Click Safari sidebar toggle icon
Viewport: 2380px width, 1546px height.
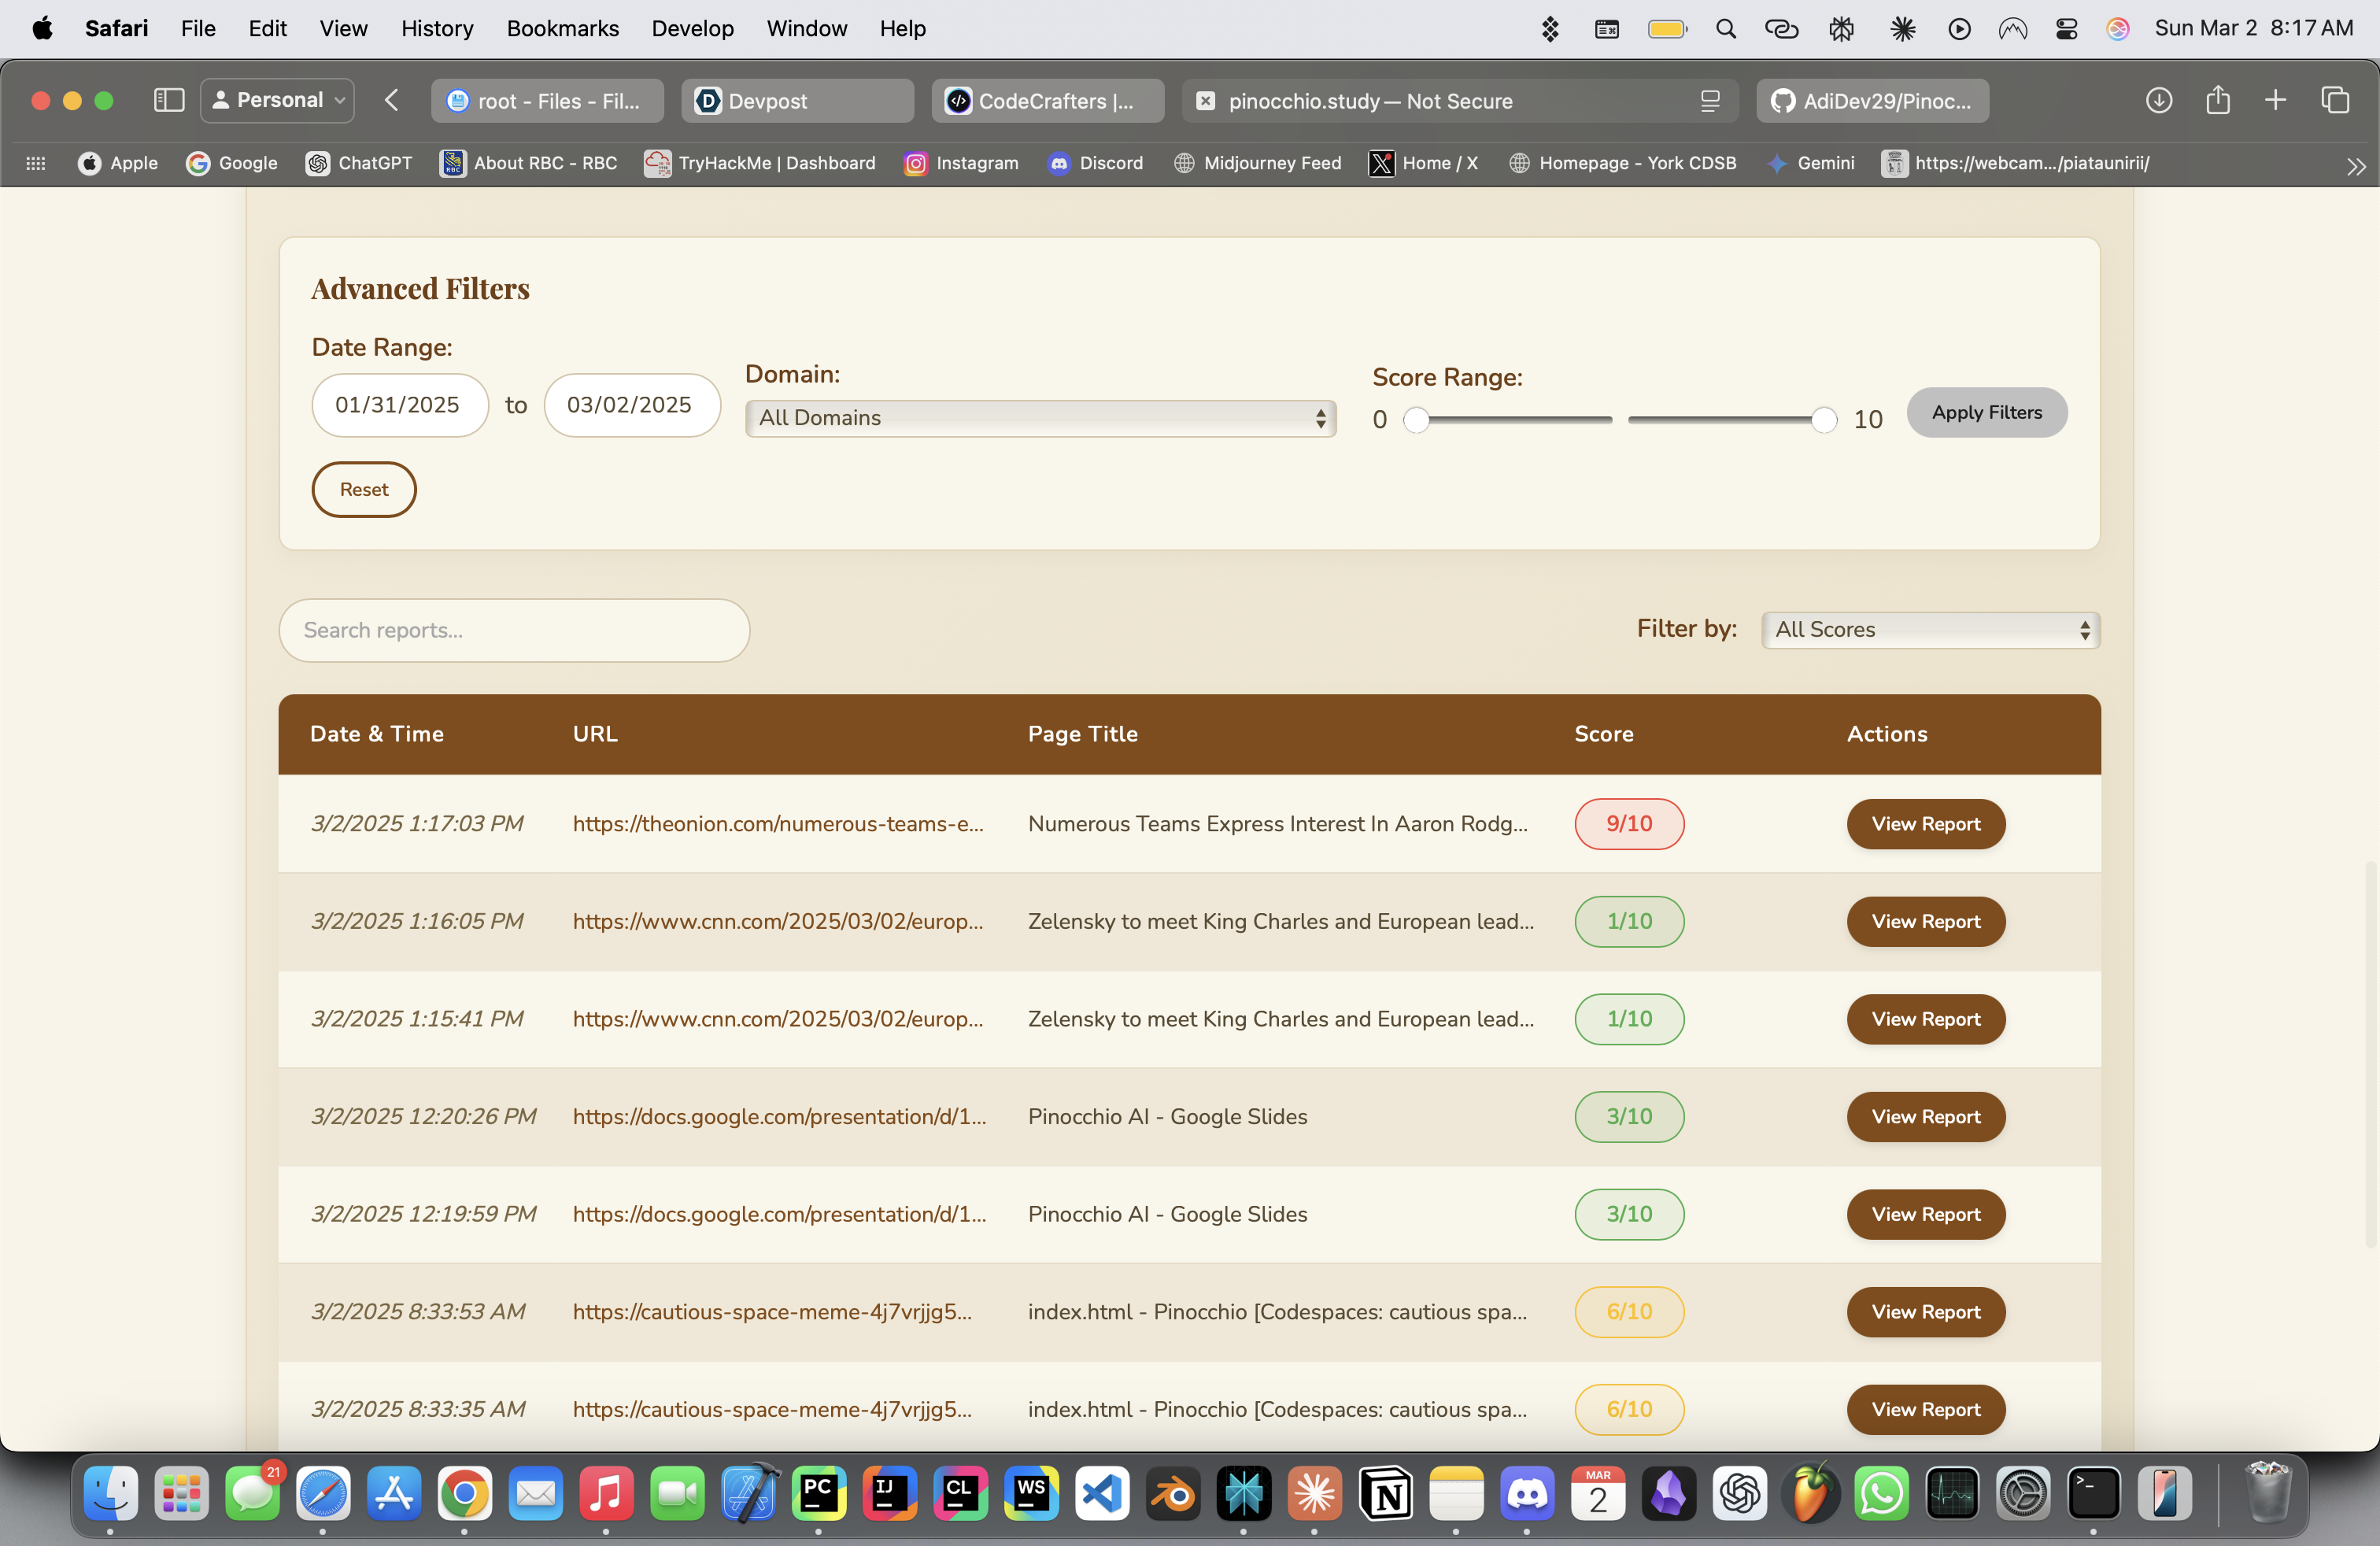[x=168, y=100]
